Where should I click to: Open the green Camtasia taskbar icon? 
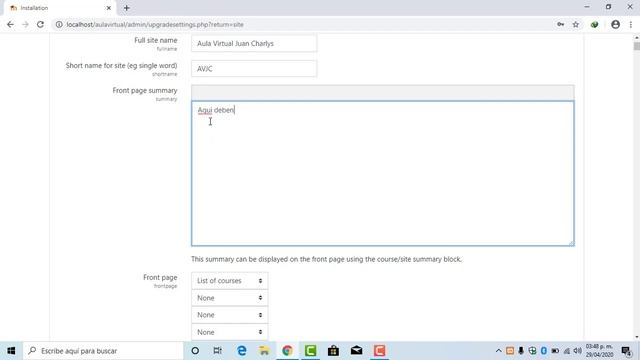310,351
